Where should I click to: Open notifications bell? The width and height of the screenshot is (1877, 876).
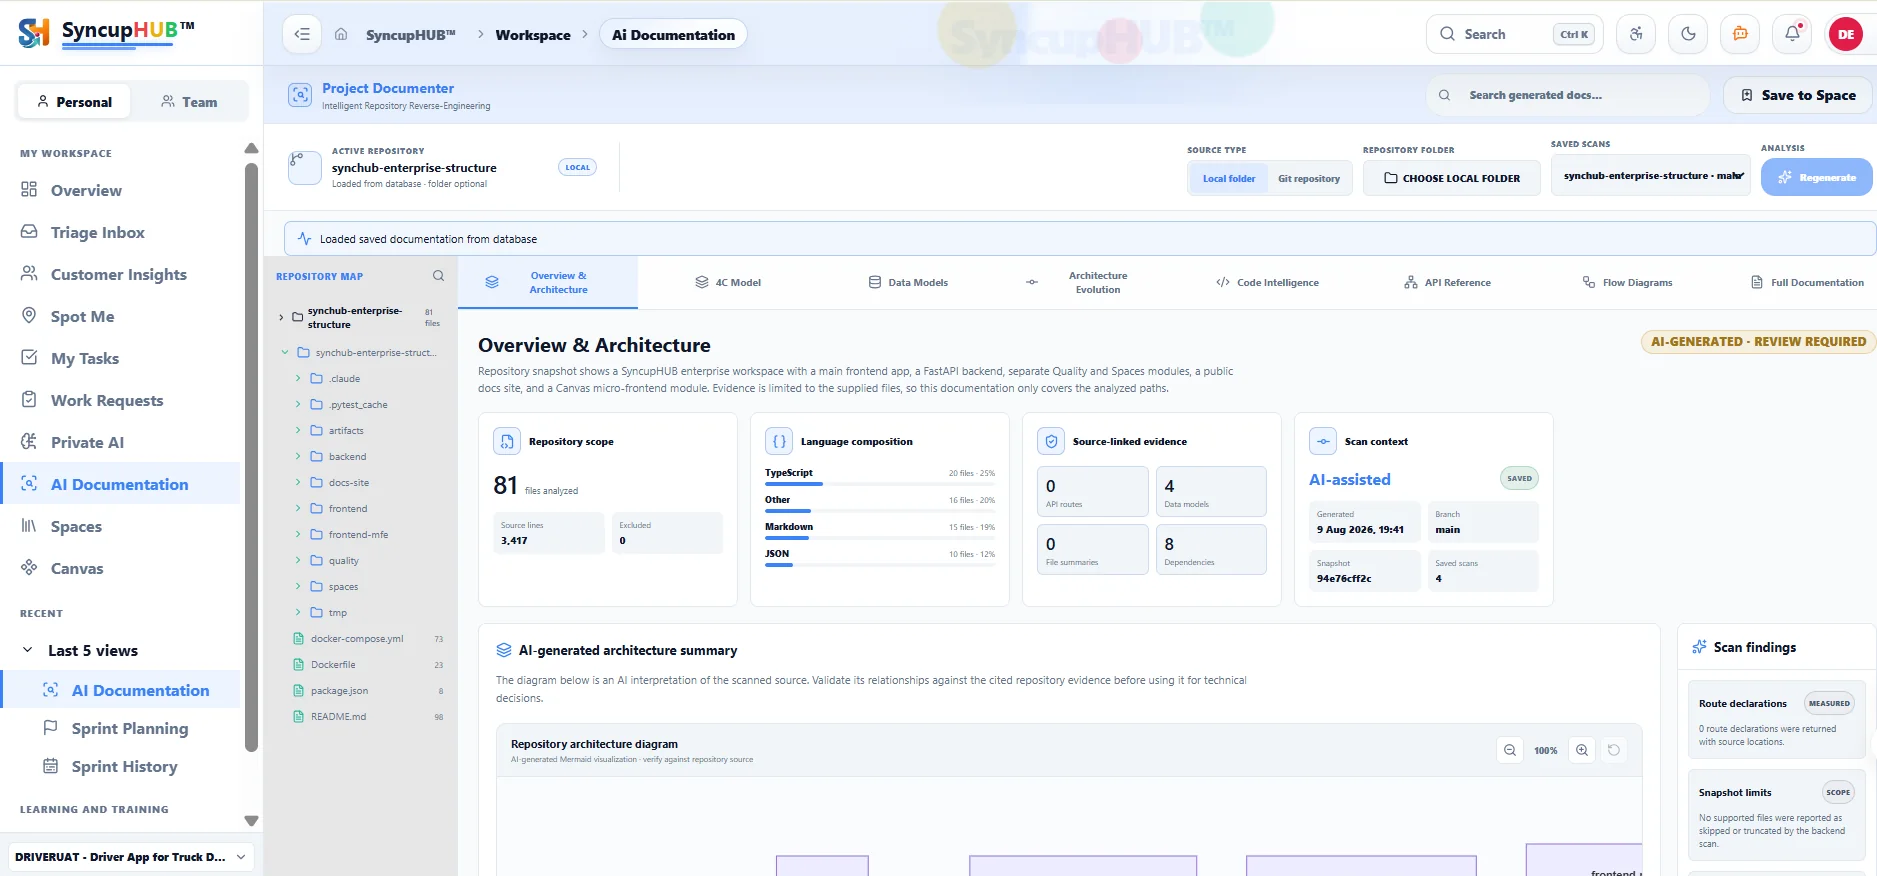point(1792,34)
